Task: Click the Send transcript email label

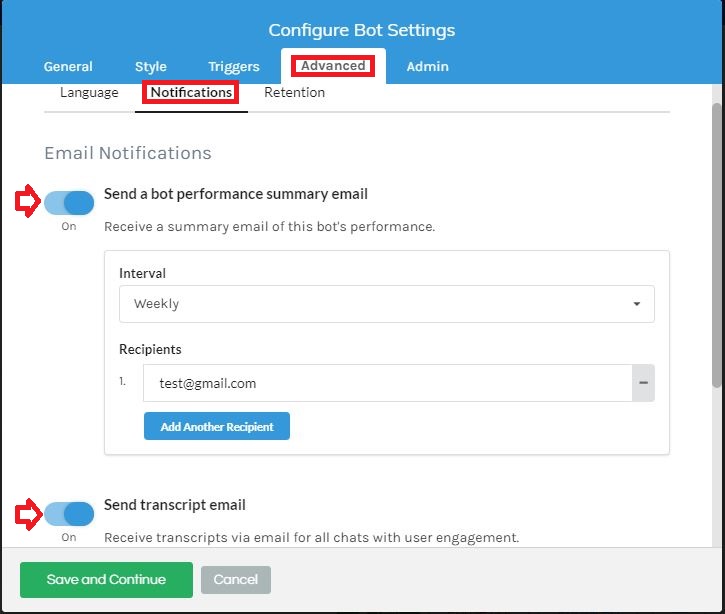Action: pyautogui.click(x=175, y=505)
